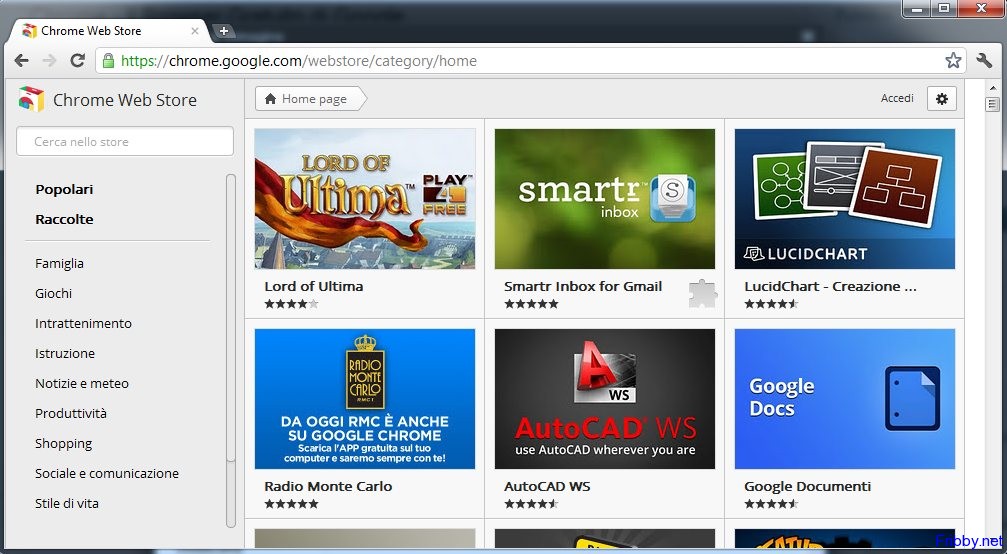Click the star rating under LucidChart
Image resolution: width=1007 pixels, height=554 pixels.
771,304
